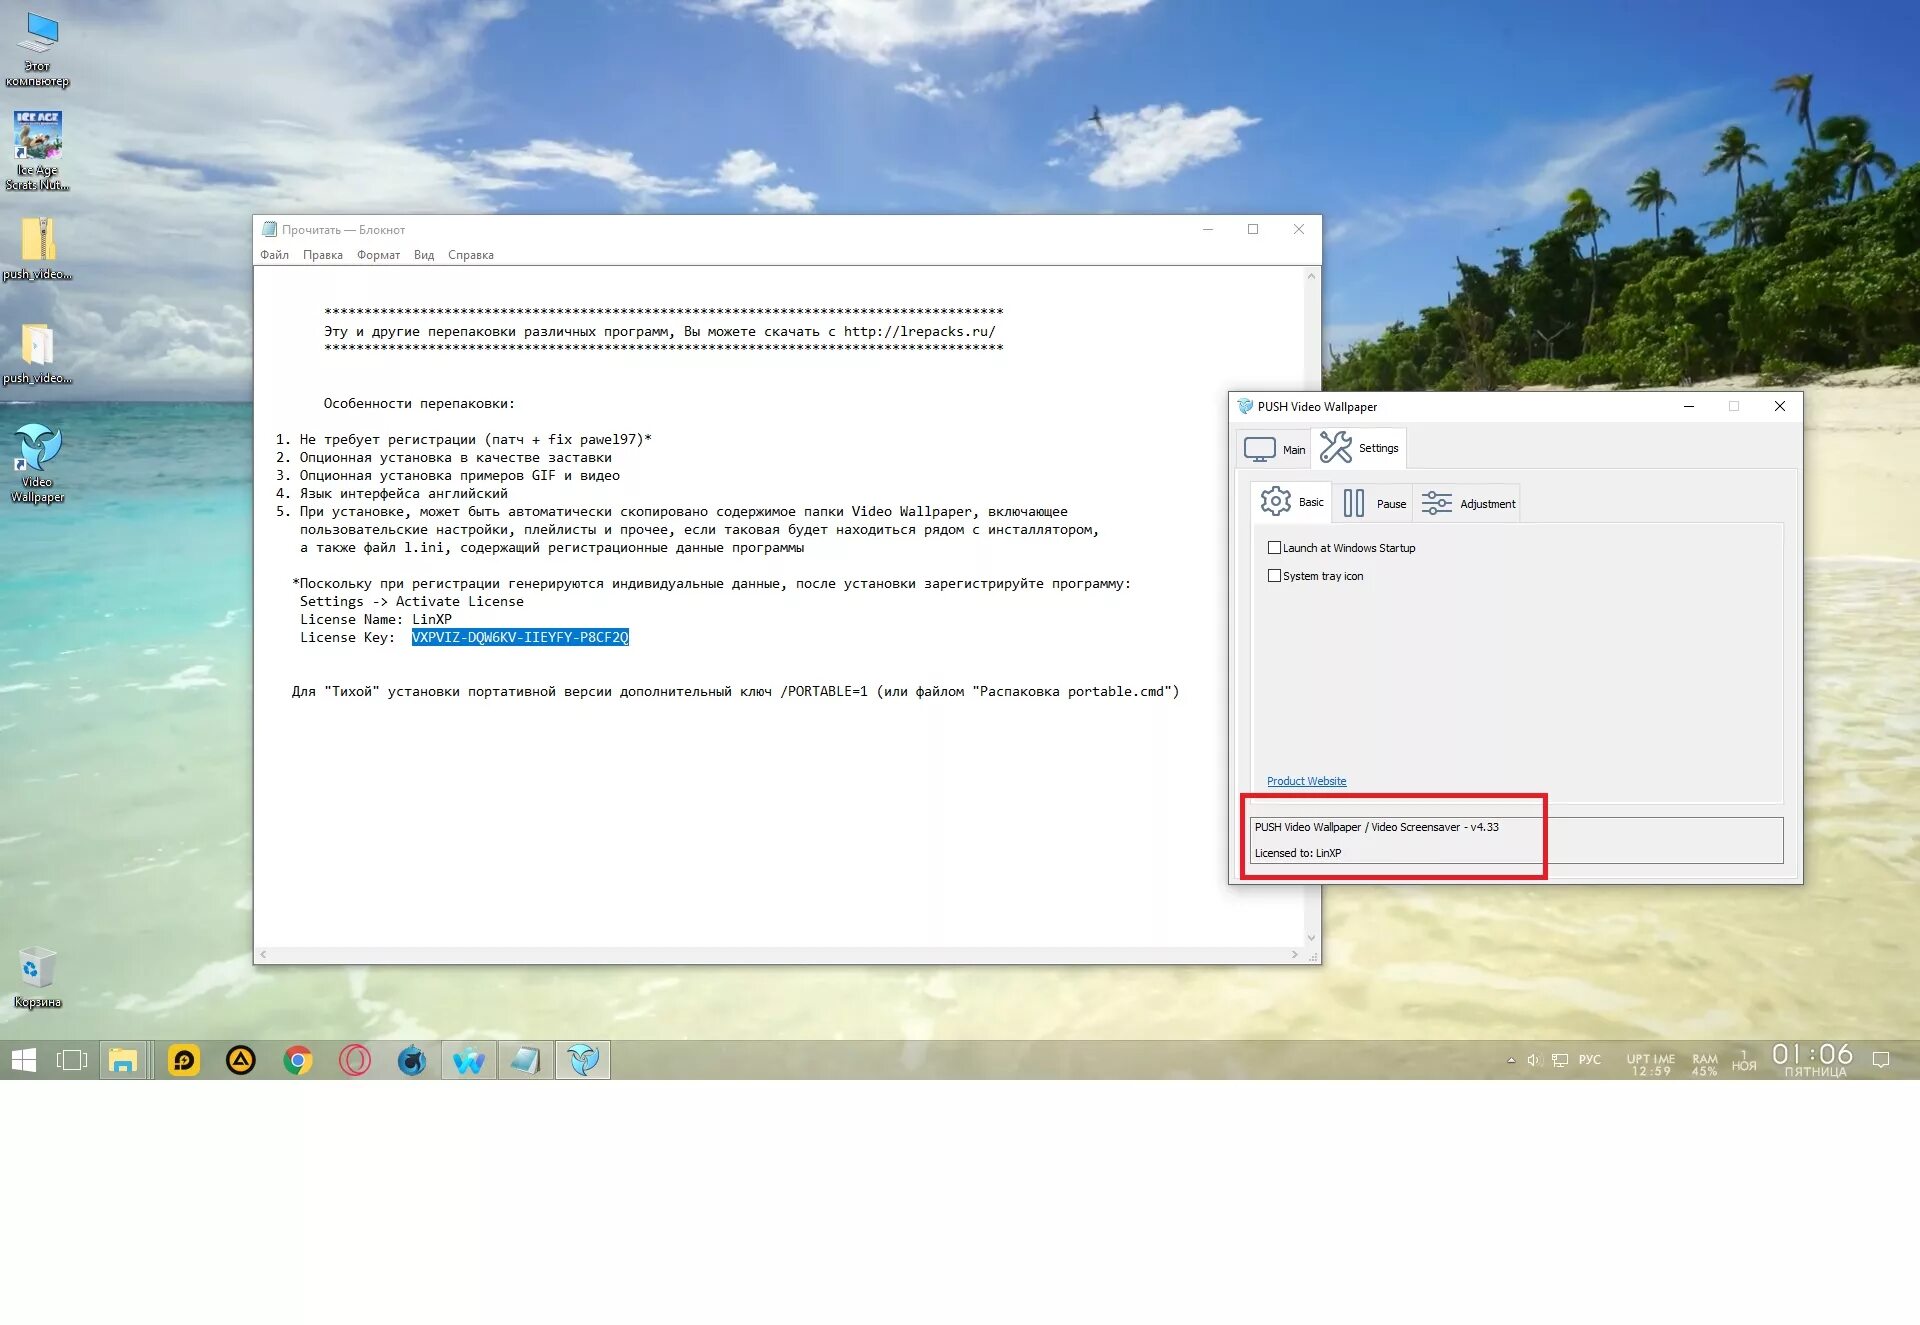Toggle the System tray icon checkbox
The height and width of the screenshot is (1325, 1920).
pyautogui.click(x=1274, y=576)
